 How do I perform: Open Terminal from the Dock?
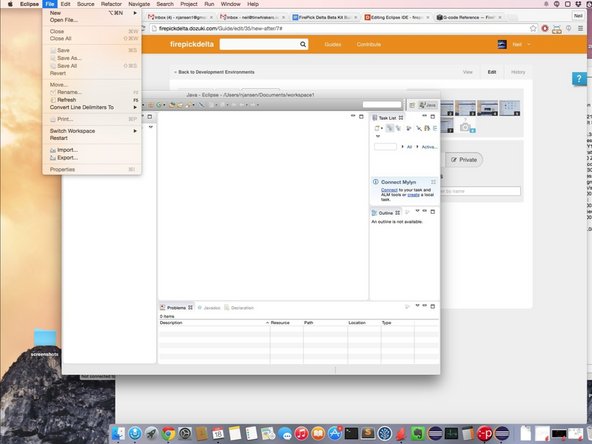[351, 434]
